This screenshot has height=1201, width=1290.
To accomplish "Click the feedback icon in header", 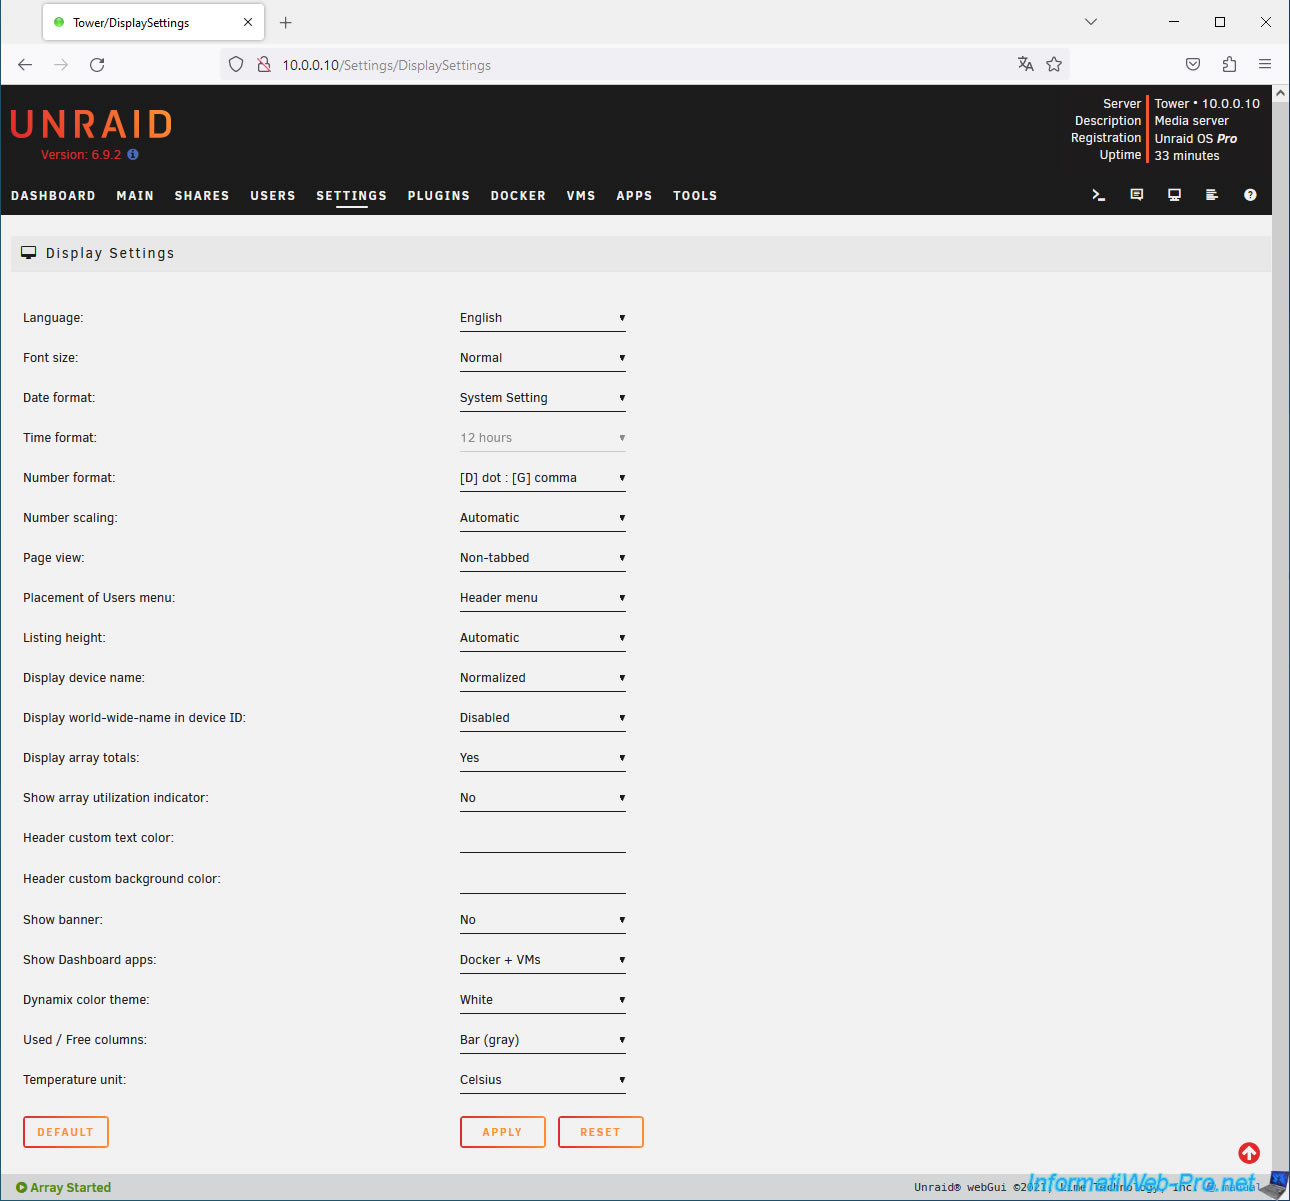I will point(1136,195).
